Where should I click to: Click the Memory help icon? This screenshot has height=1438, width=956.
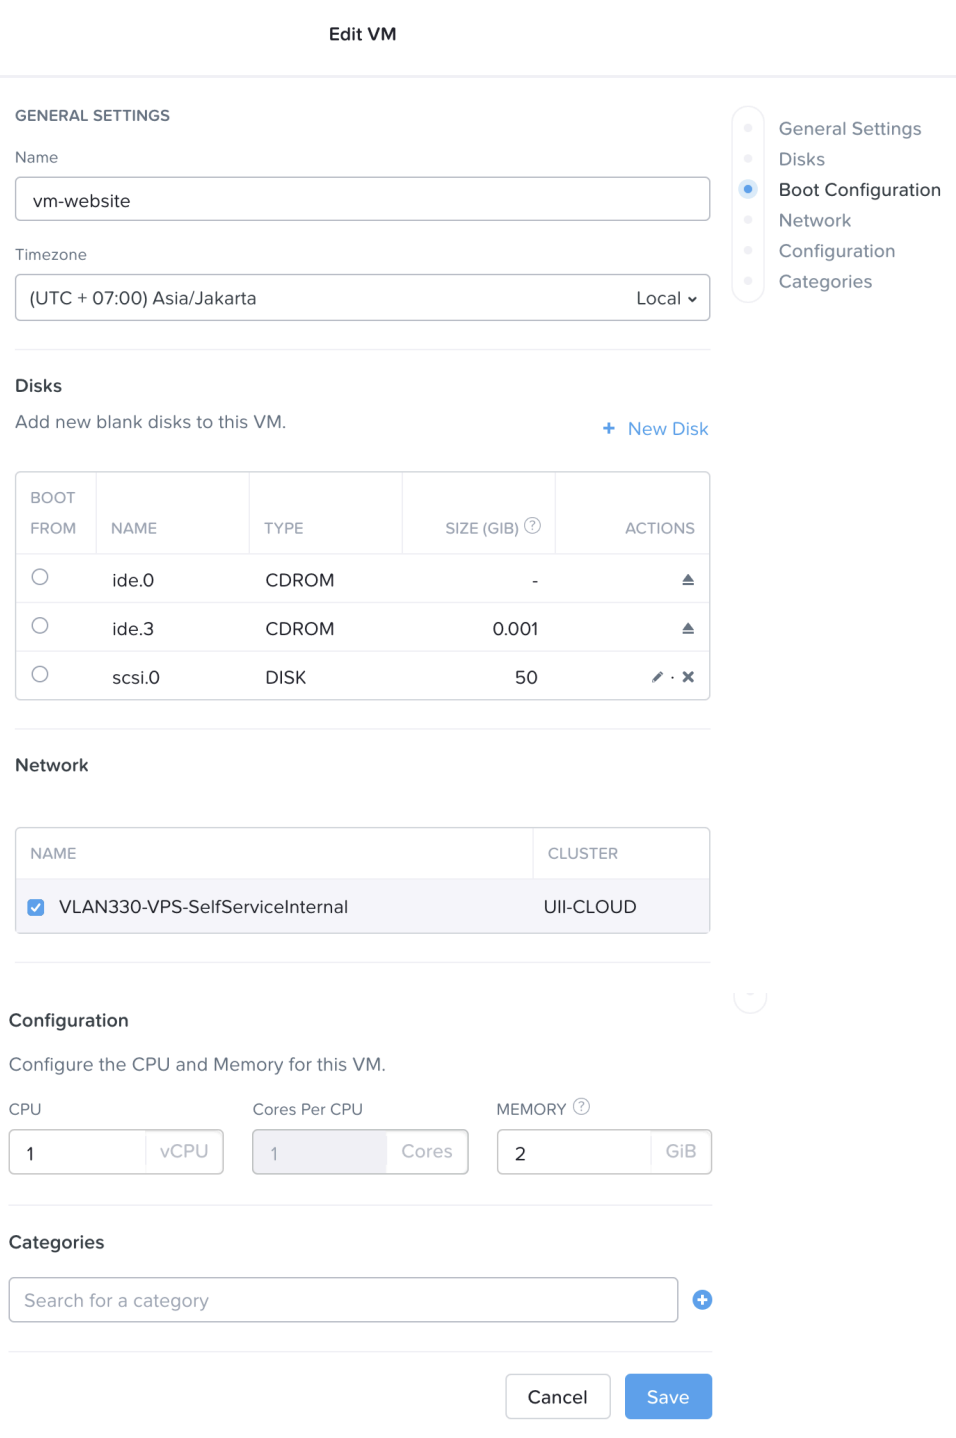(x=581, y=1107)
